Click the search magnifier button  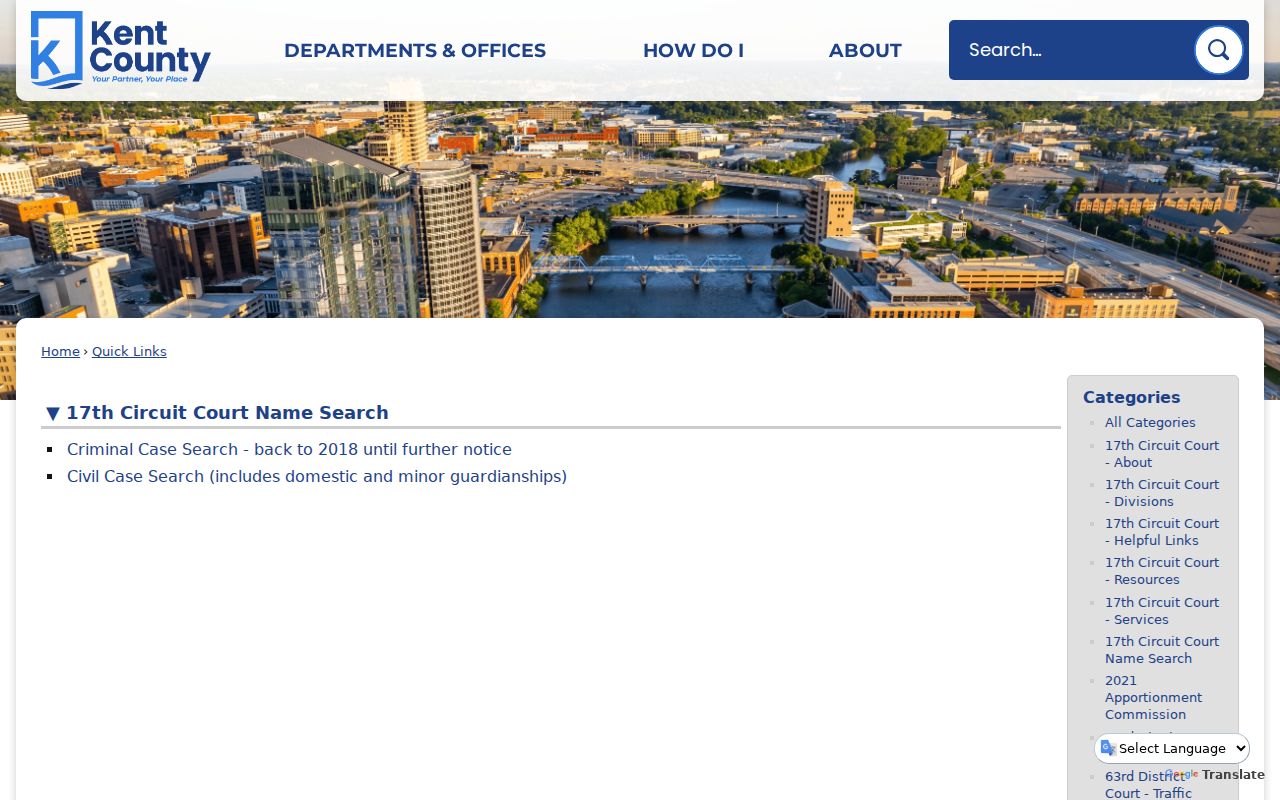(x=1218, y=50)
